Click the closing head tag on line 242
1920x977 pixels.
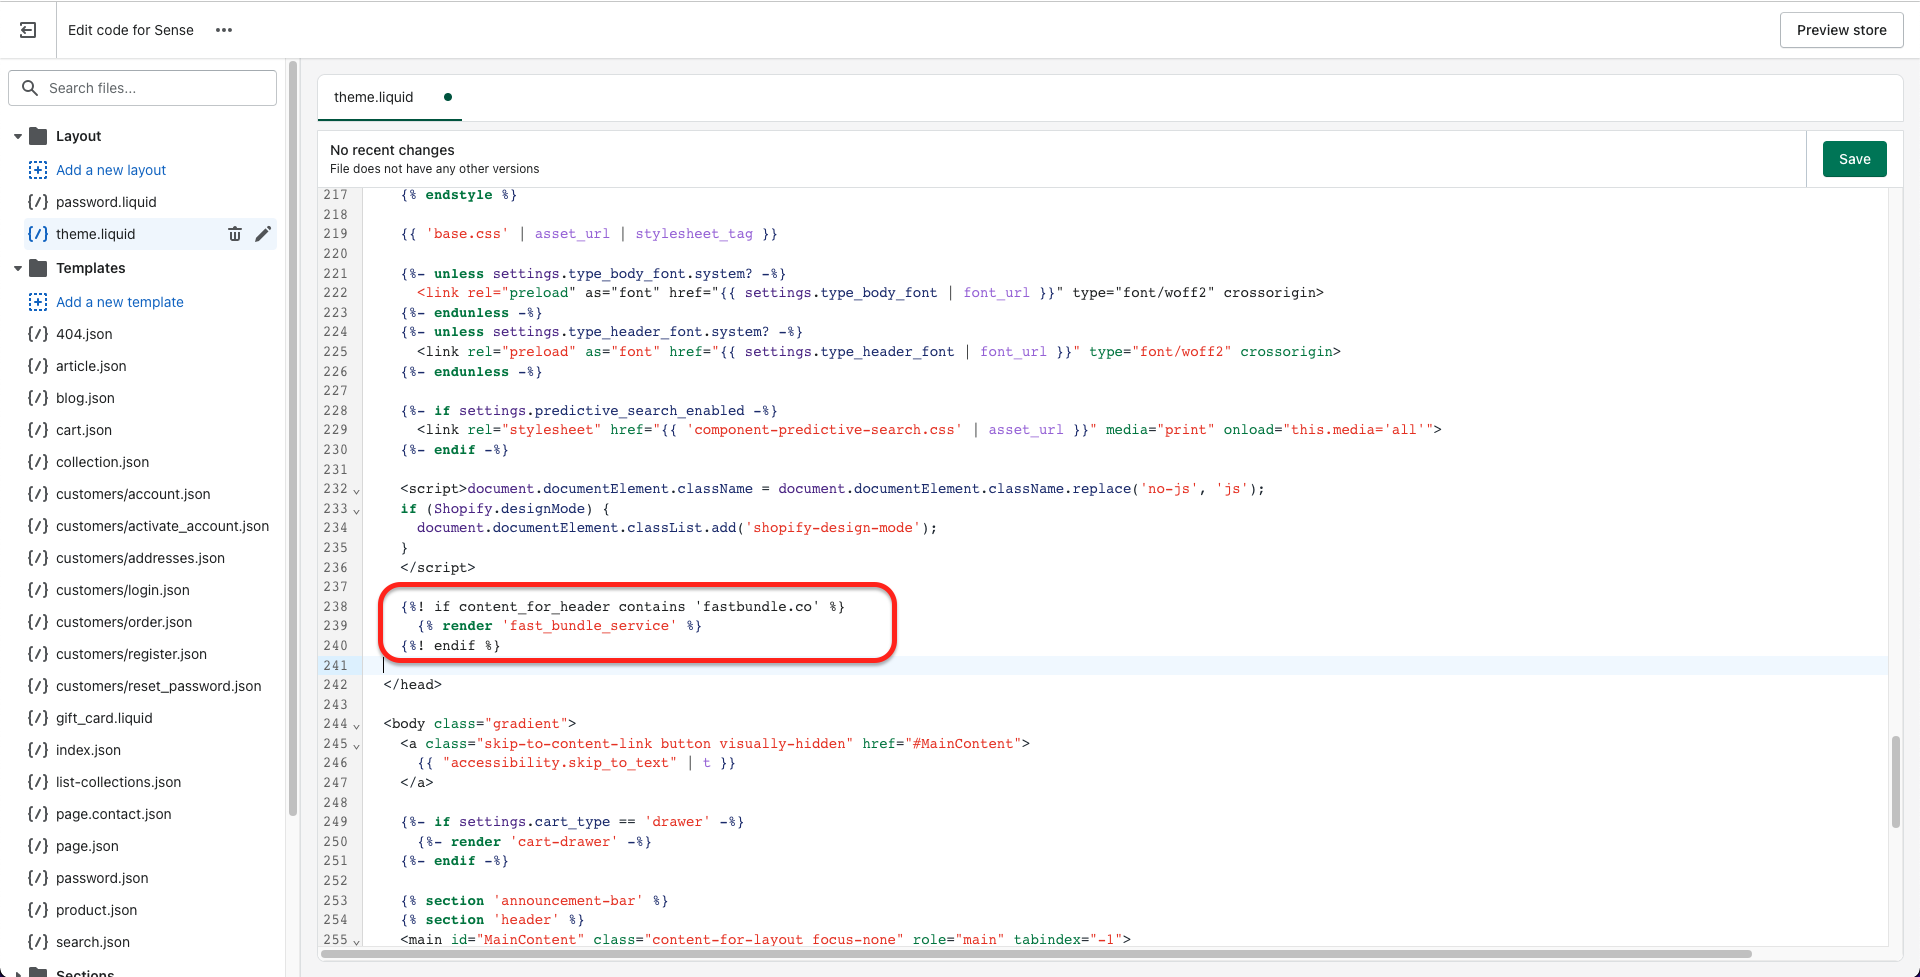coord(412,685)
